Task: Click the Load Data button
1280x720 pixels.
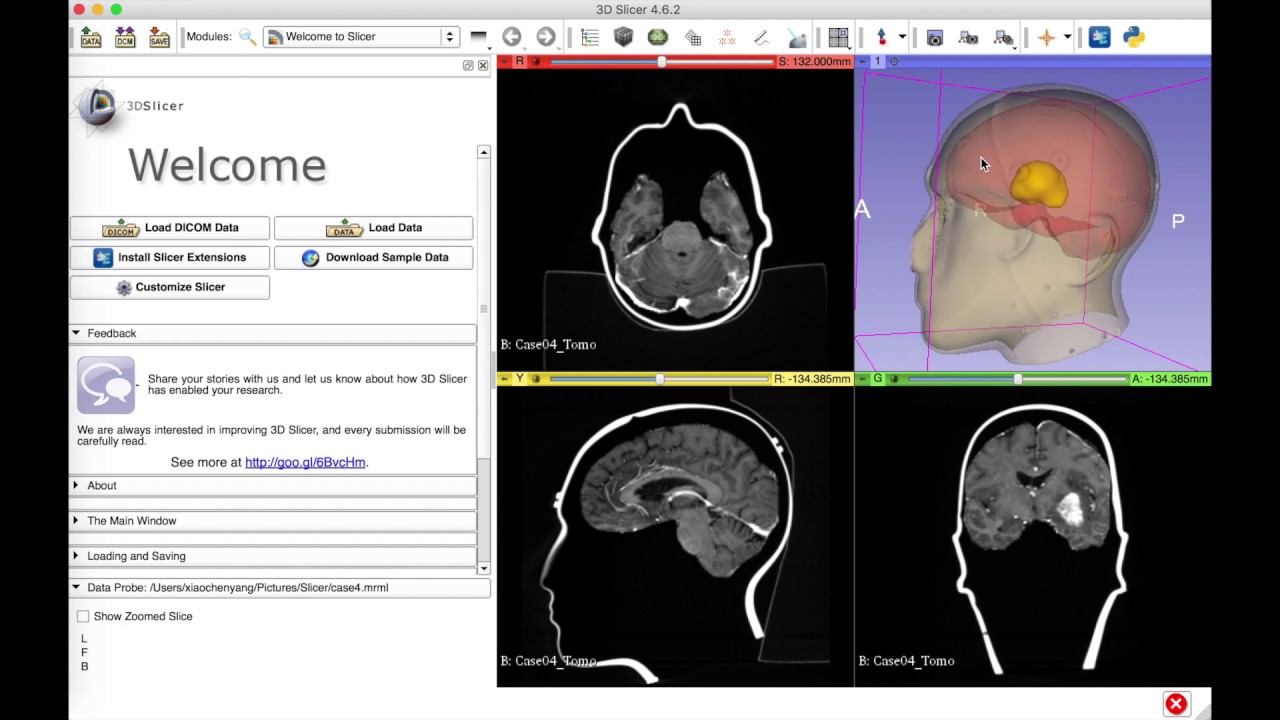Action: [373, 228]
